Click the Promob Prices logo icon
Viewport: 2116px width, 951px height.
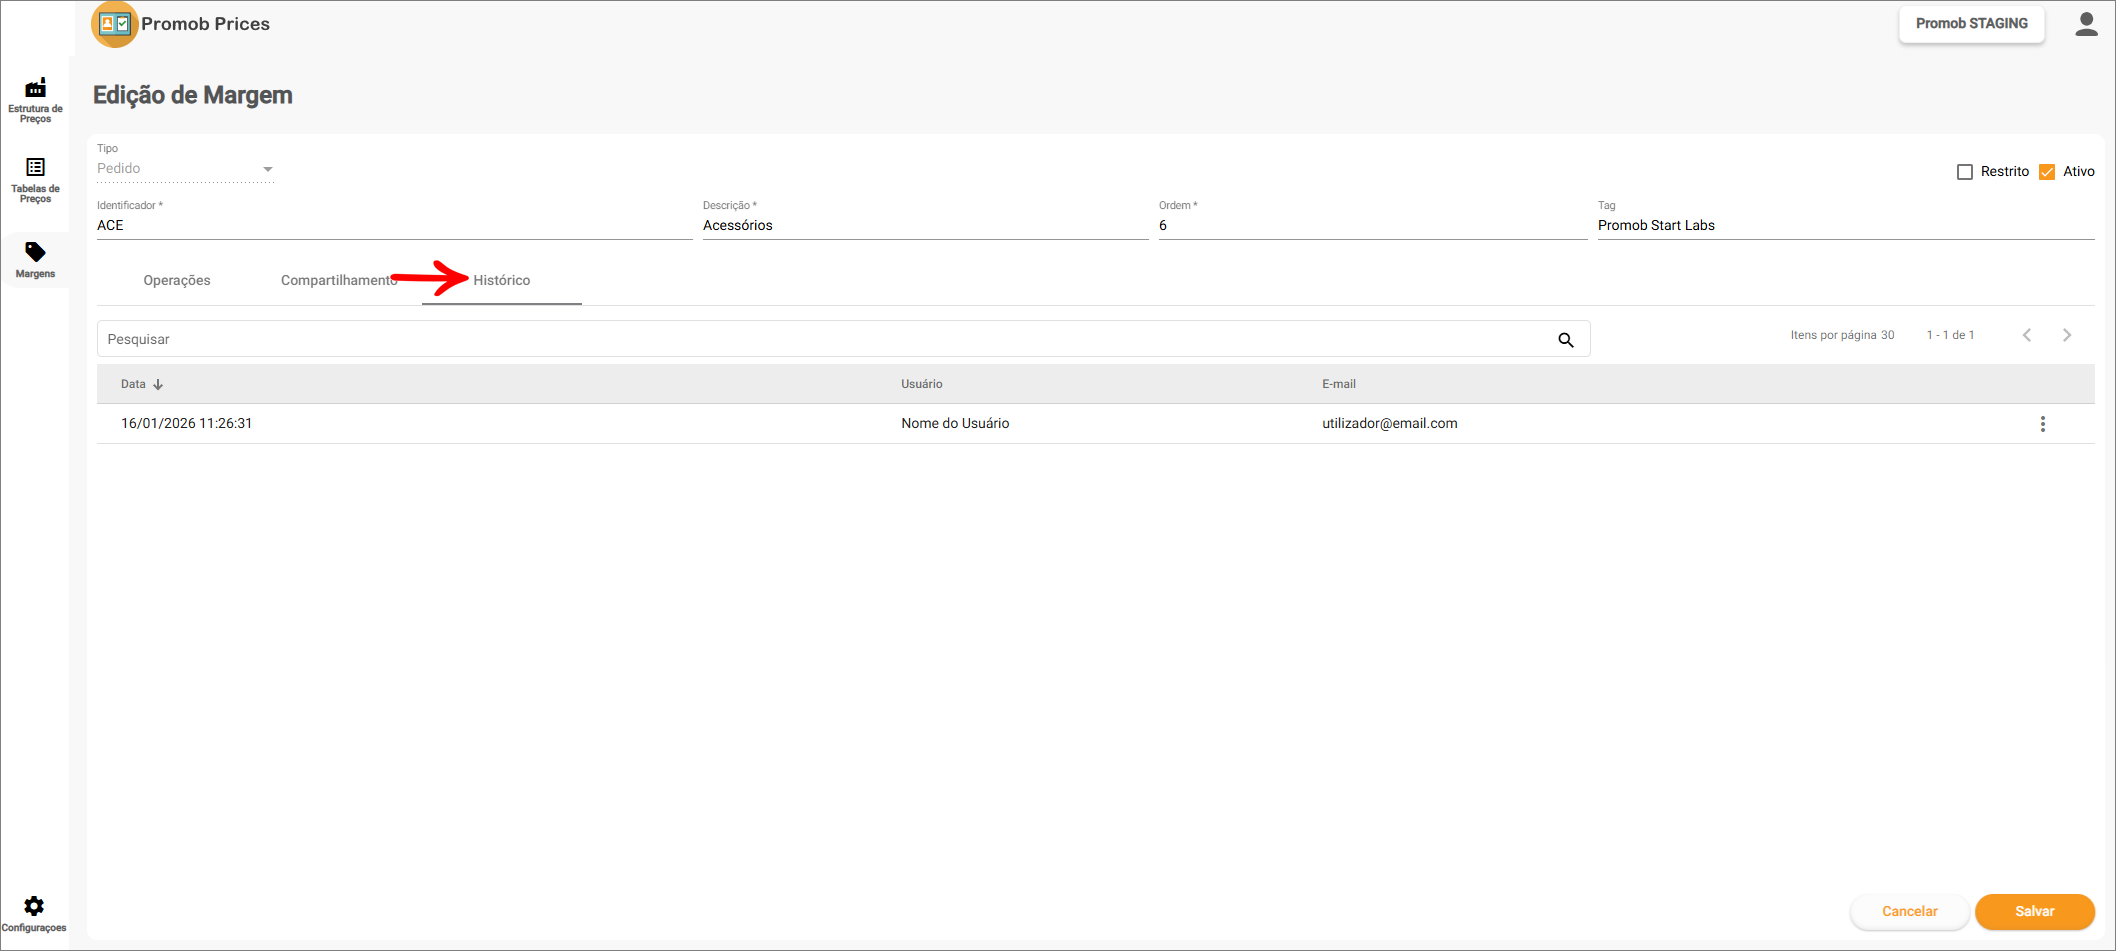tap(115, 24)
